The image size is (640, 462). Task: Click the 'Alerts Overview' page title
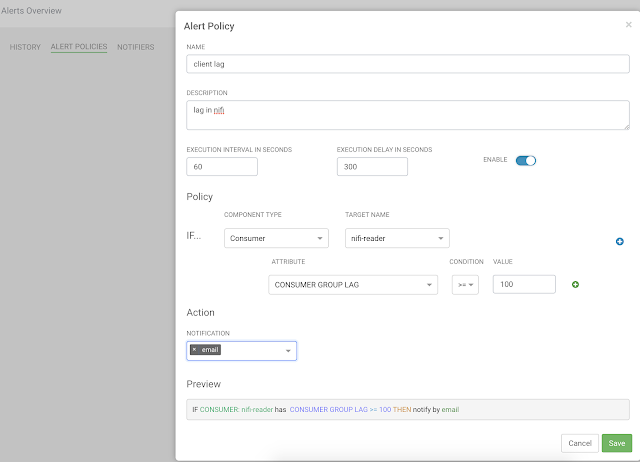[31, 11]
